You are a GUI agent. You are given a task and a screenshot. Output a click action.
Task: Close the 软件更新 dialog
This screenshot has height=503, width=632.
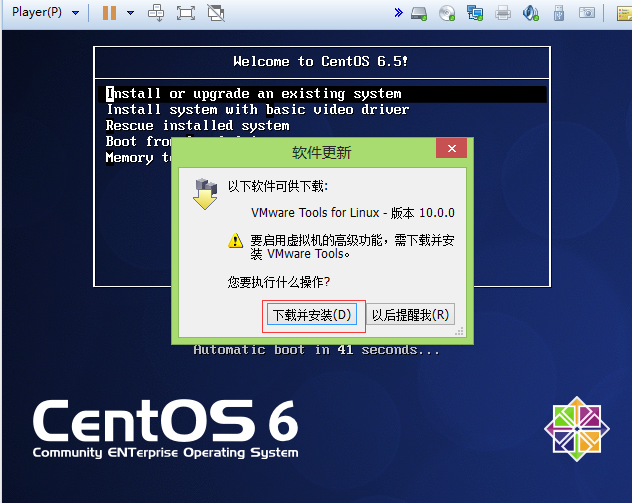451,148
